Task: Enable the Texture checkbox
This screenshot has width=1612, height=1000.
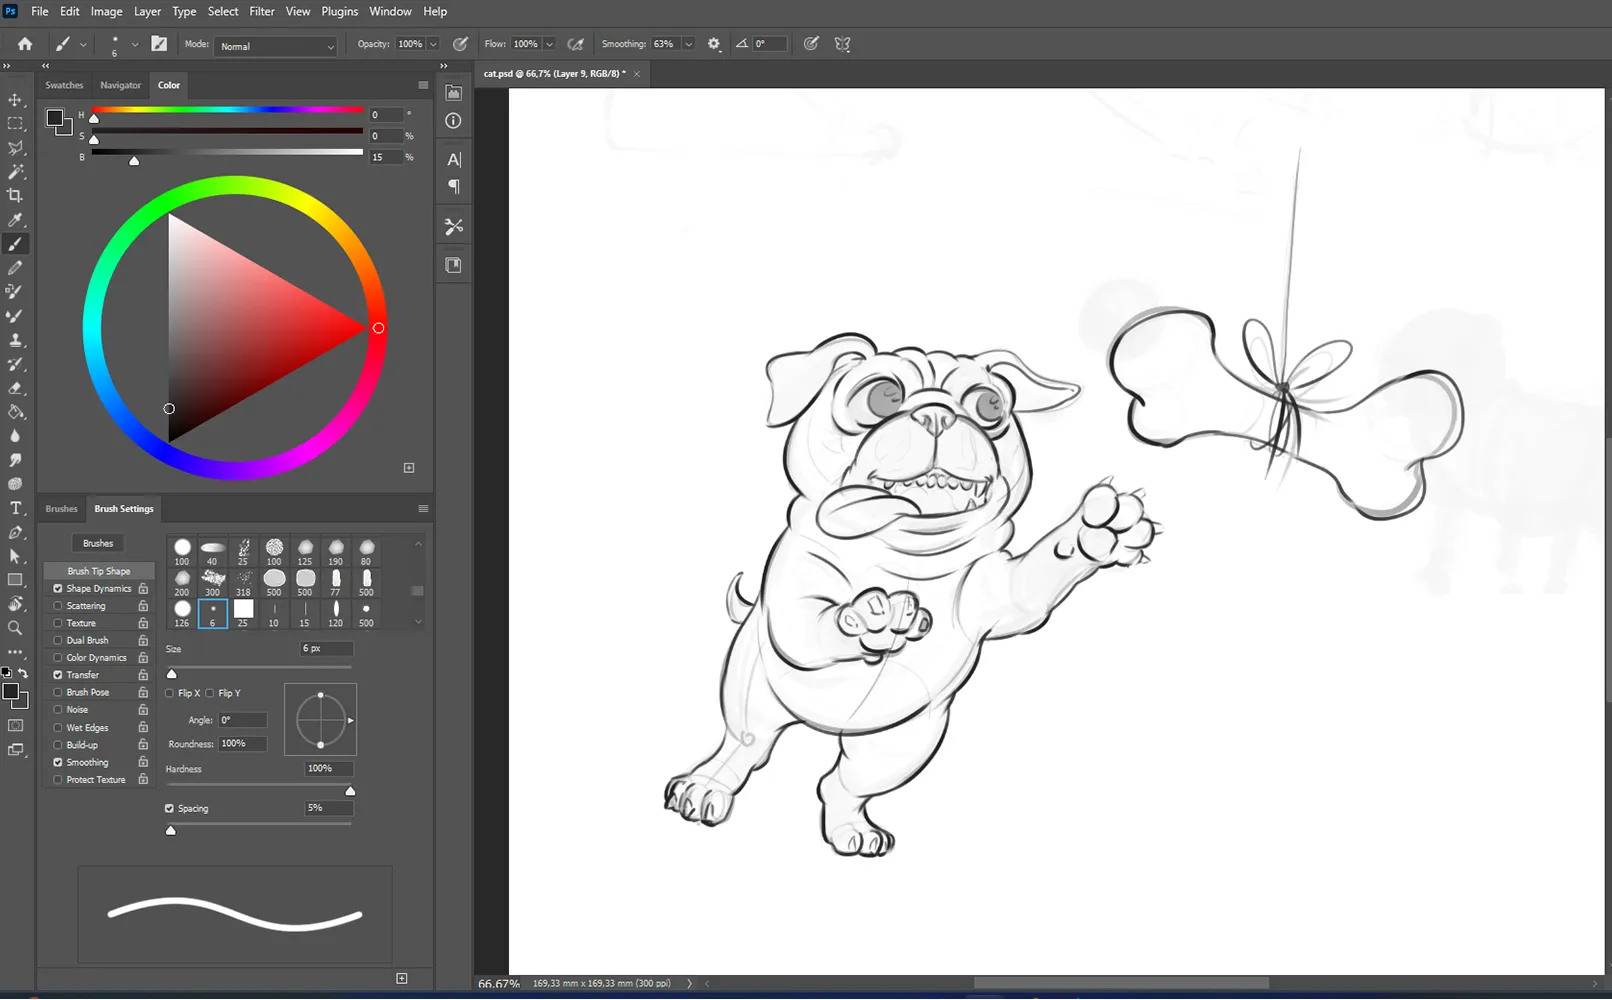Action: click(58, 623)
